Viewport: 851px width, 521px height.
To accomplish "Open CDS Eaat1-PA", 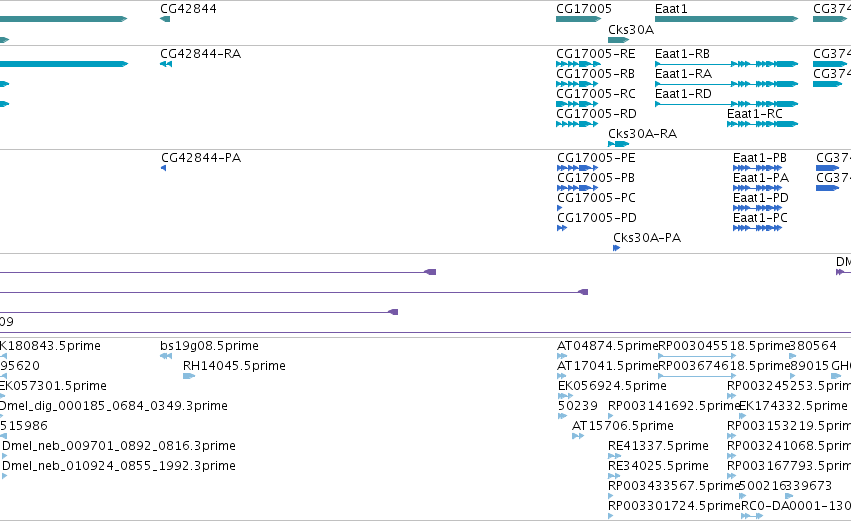I will 761,178.
